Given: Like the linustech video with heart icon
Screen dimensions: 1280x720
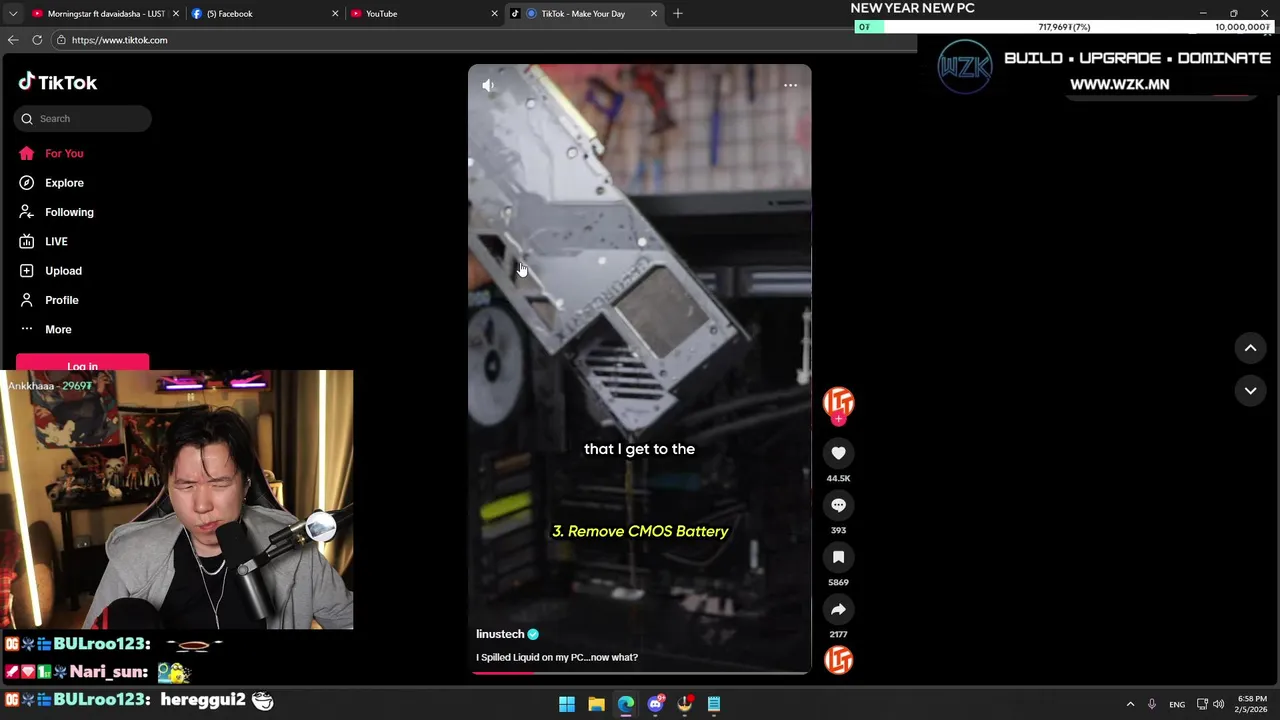Looking at the screenshot, I should click(838, 453).
